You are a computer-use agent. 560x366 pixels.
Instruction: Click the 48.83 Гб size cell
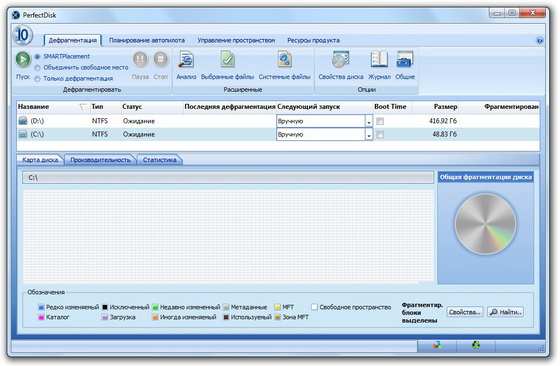coord(444,134)
